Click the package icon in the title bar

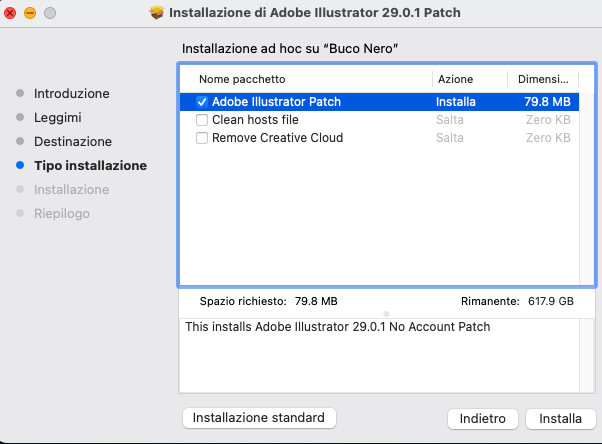pos(157,13)
